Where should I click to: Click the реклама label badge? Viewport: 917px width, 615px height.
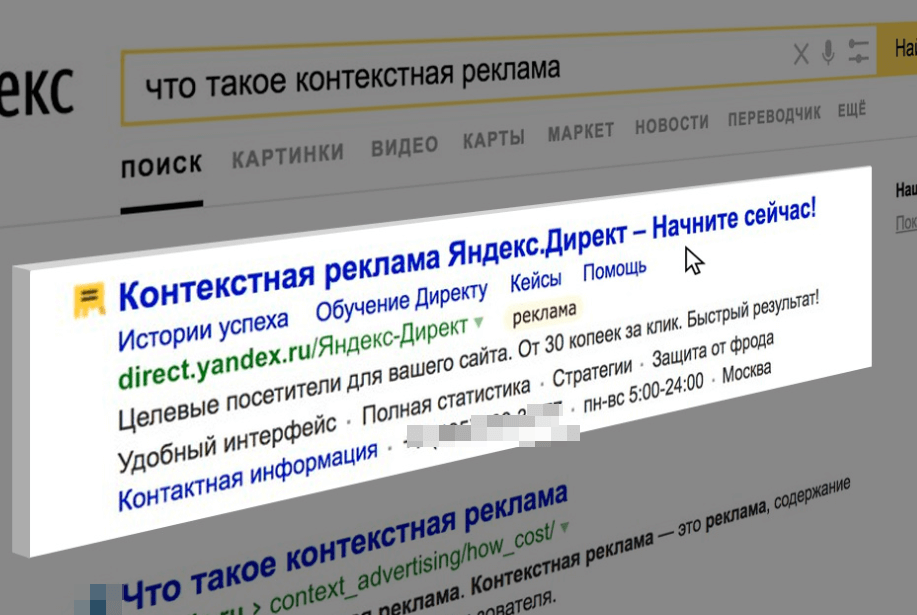click(544, 313)
